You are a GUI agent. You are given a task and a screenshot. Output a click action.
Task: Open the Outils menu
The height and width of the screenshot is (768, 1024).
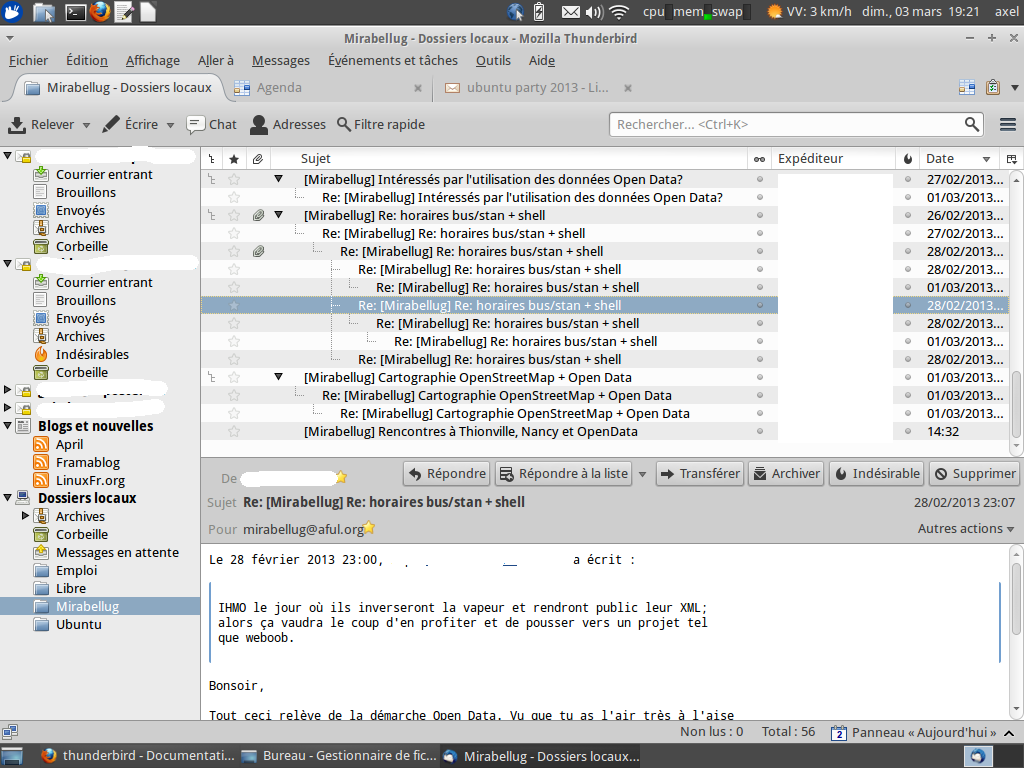[x=493, y=61]
